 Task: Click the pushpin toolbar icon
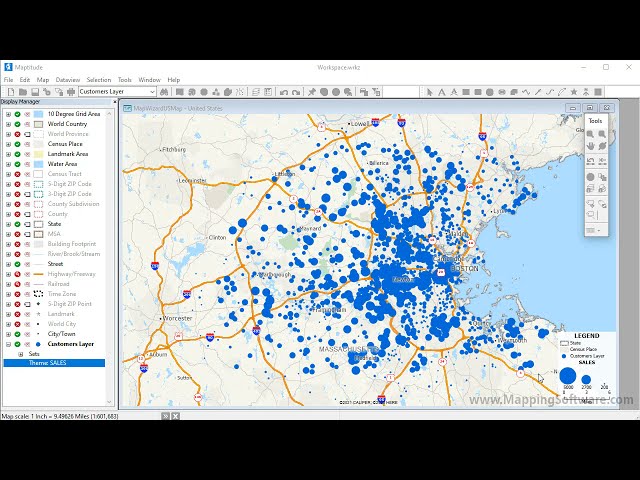312,92
